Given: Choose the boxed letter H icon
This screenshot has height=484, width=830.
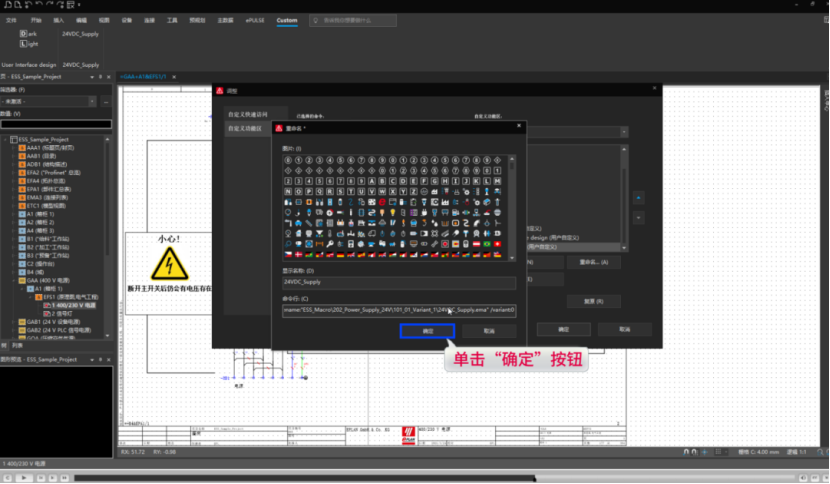Looking at the screenshot, I should point(445,181).
